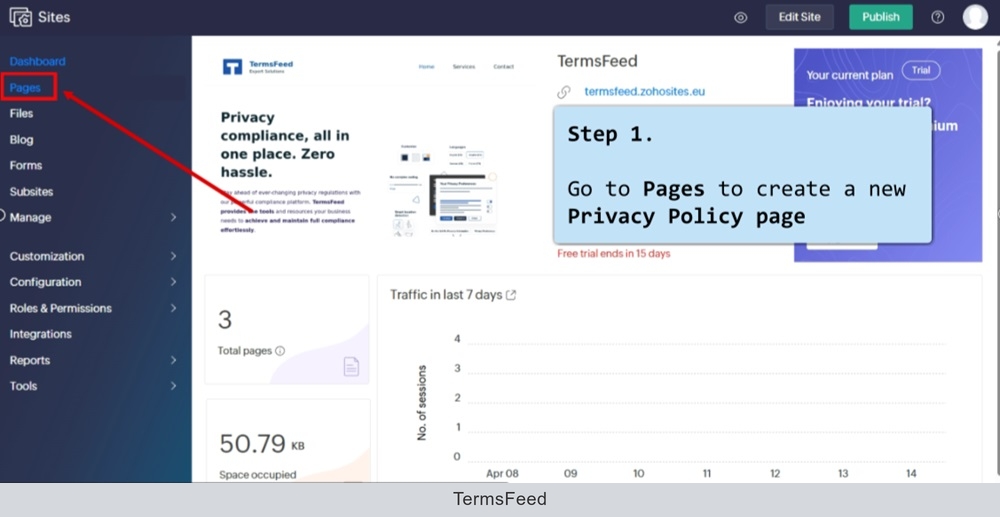Go to Pages in the sidebar
The height and width of the screenshot is (517, 1000).
[x=26, y=87]
